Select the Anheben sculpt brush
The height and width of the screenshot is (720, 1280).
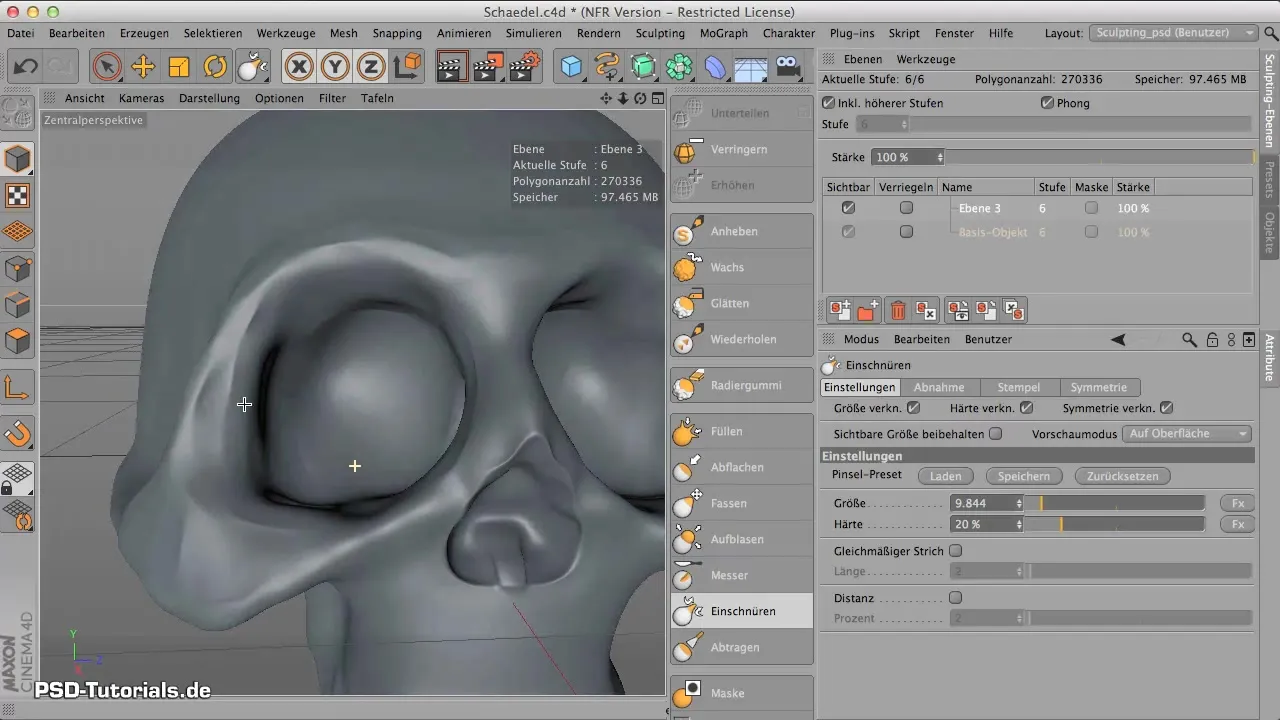[742, 231]
